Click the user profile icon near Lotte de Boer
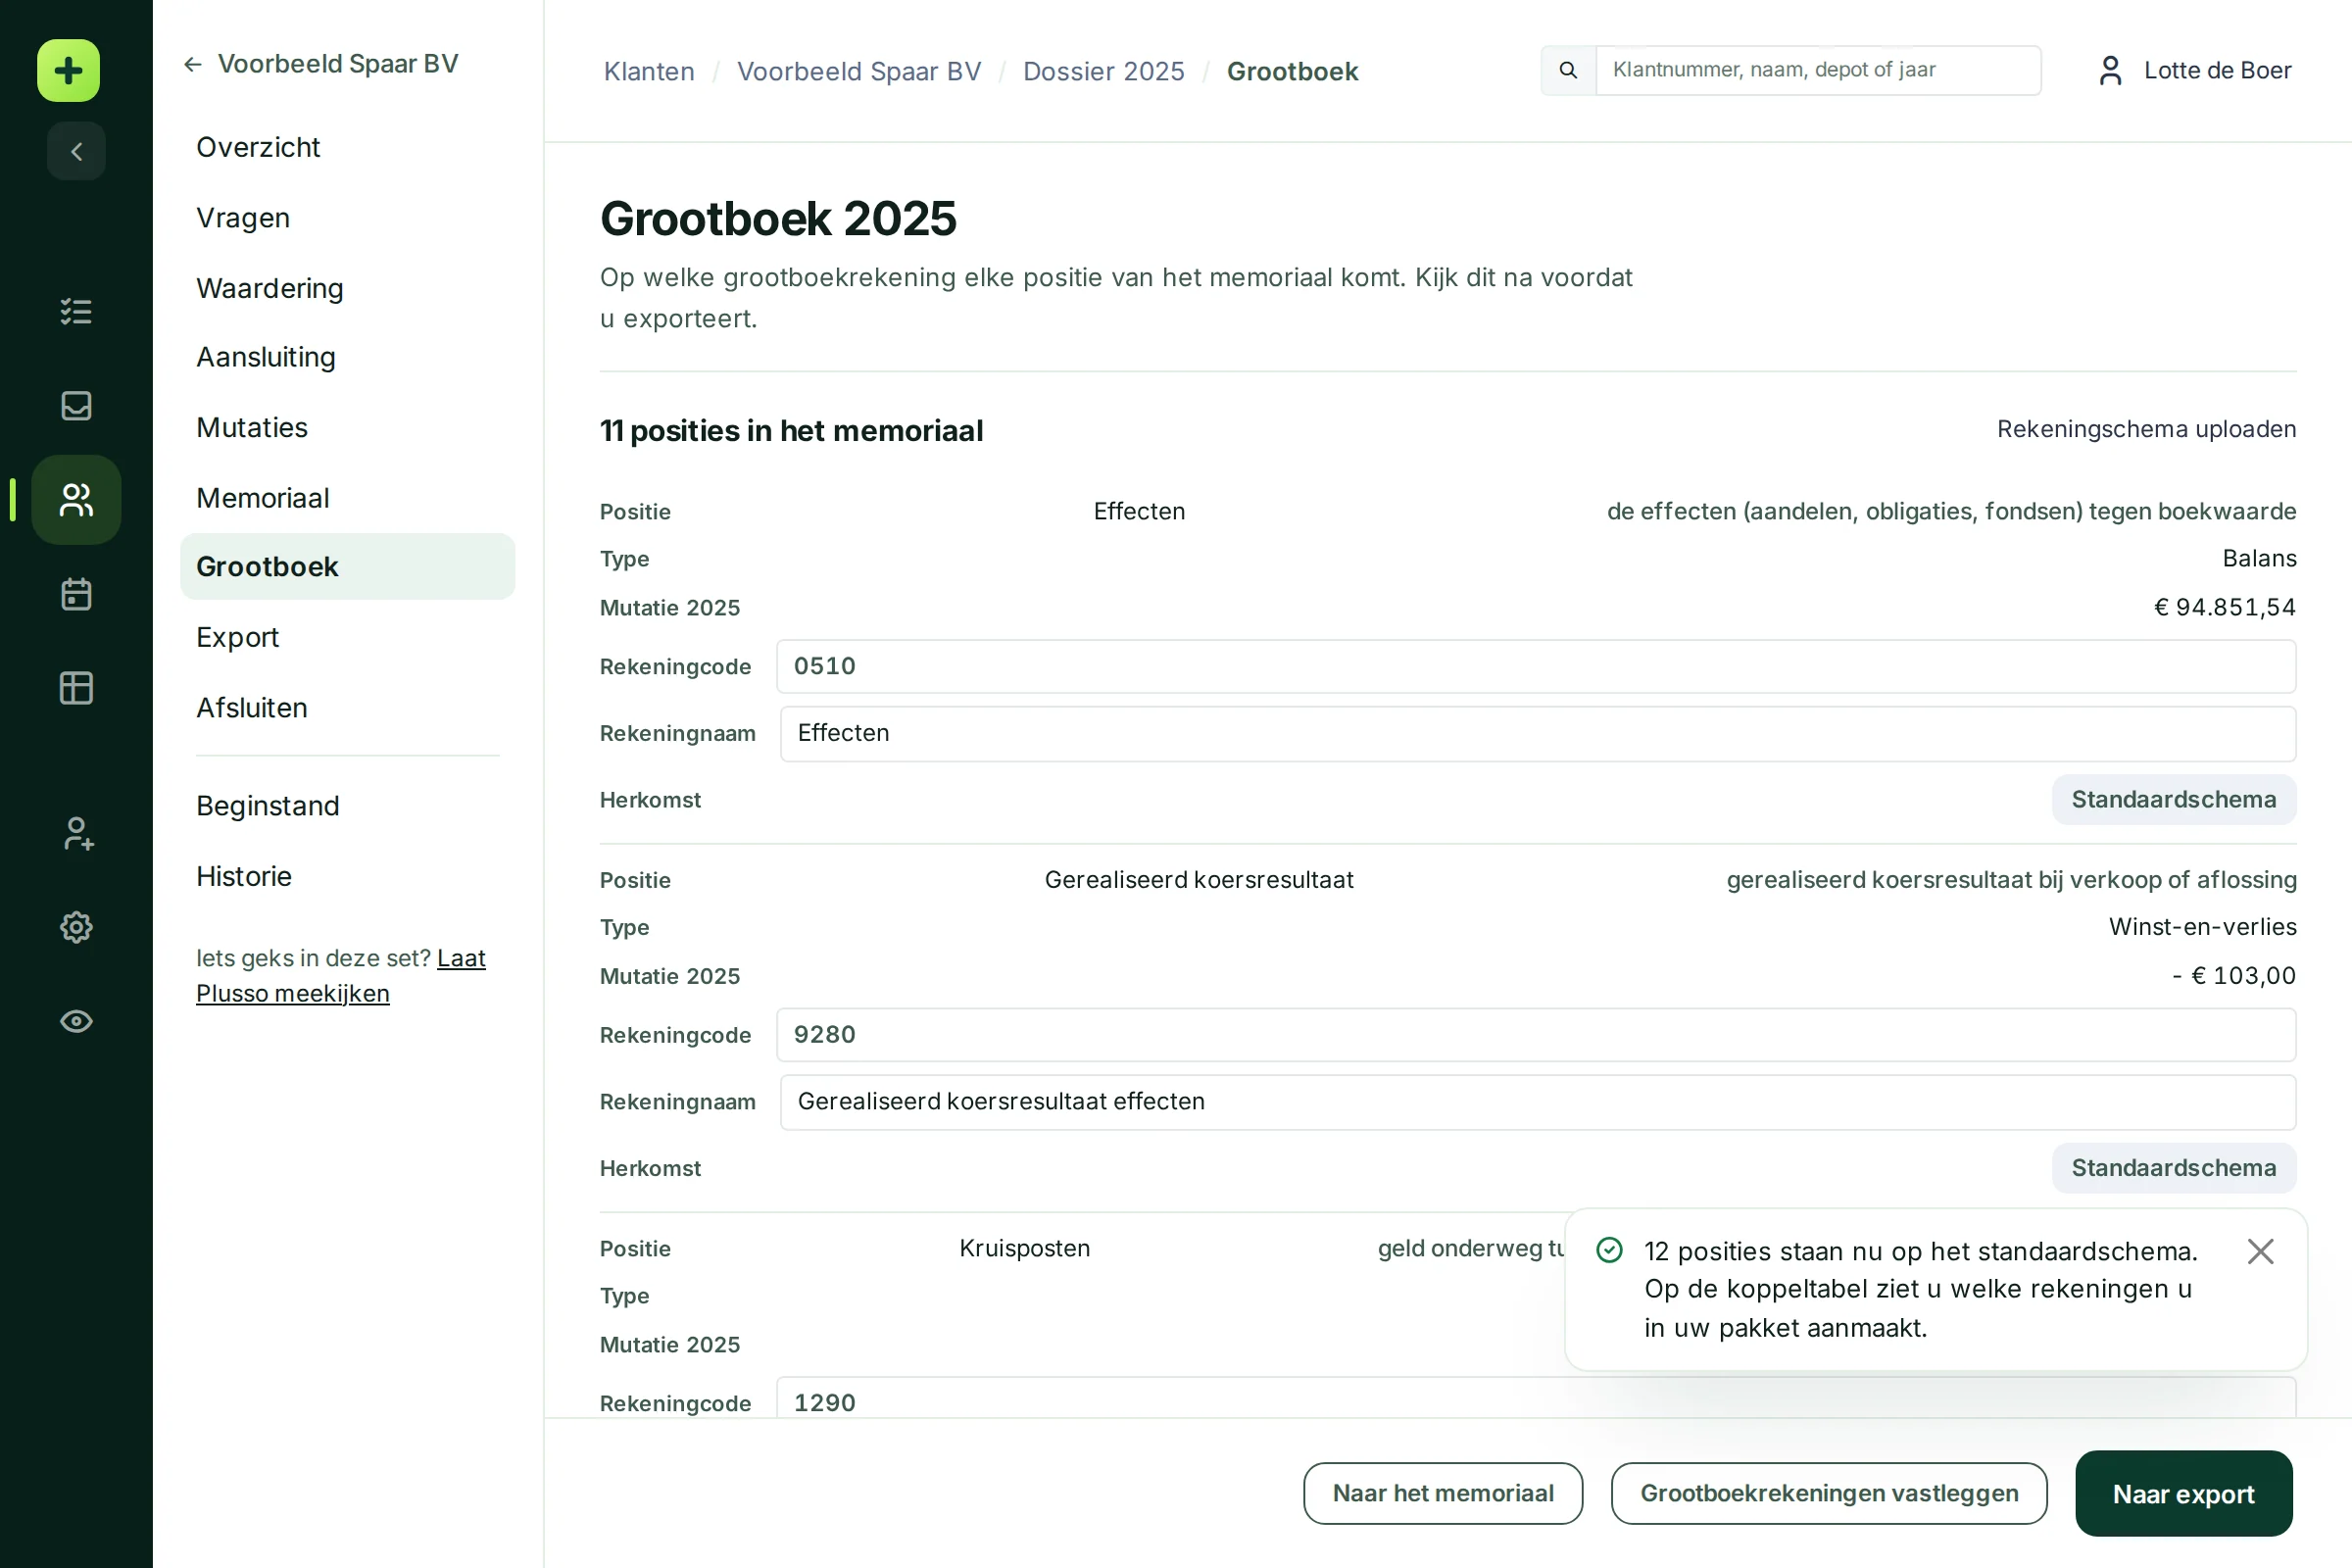The height and width of the screenshot is (1568, 2352). point(2110,70)
